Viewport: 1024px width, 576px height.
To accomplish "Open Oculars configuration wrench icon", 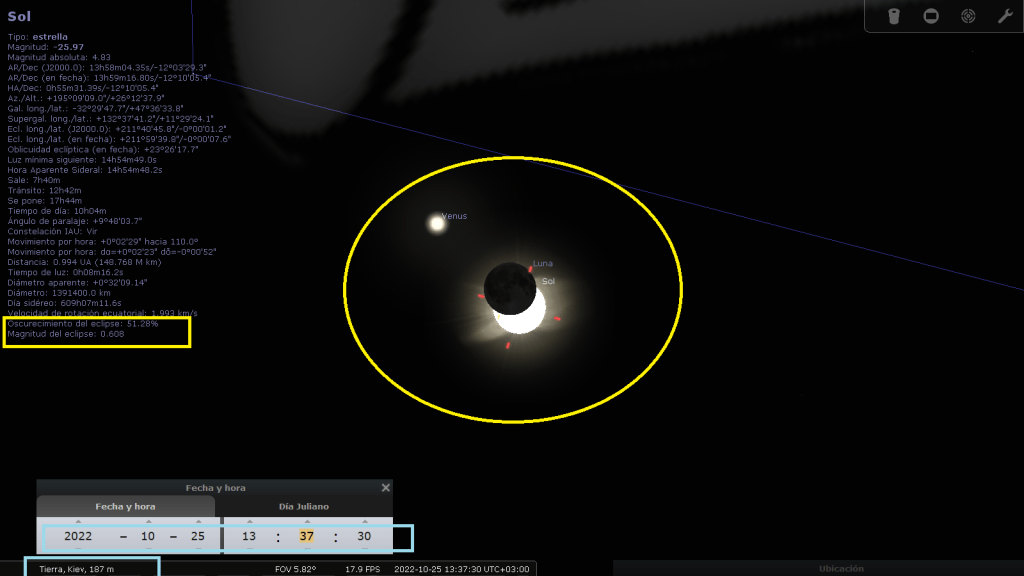I will pos(1004,16).
